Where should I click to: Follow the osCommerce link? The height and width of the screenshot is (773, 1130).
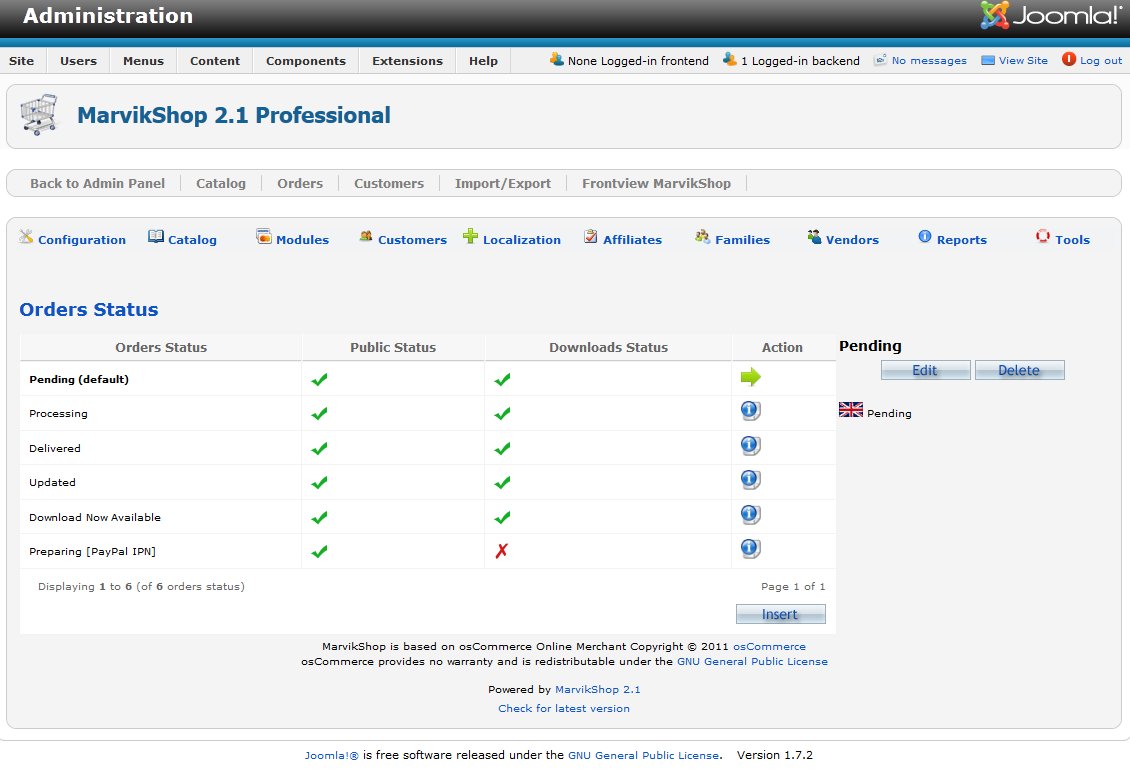coord(769,646)
